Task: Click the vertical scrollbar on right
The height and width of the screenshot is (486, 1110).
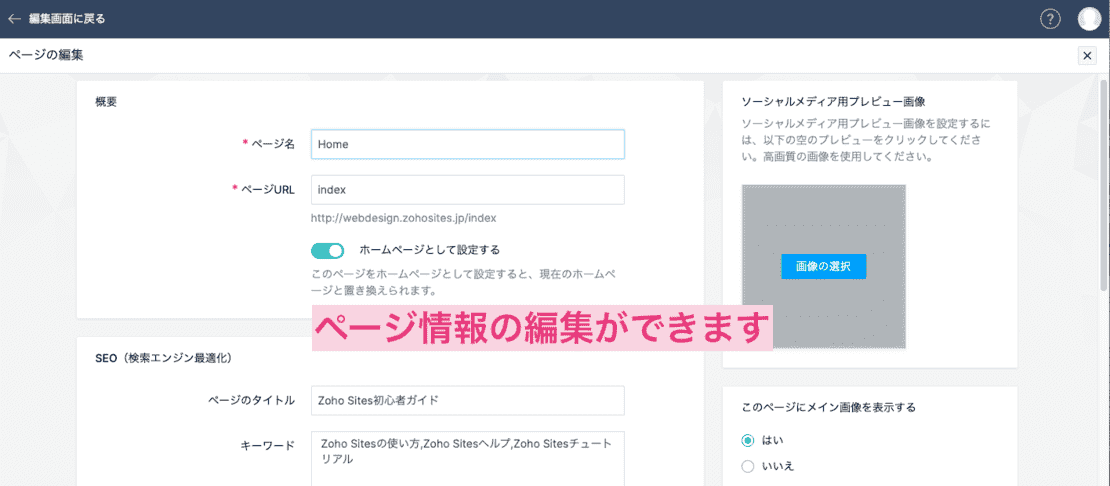Action: click(1104, 184)
